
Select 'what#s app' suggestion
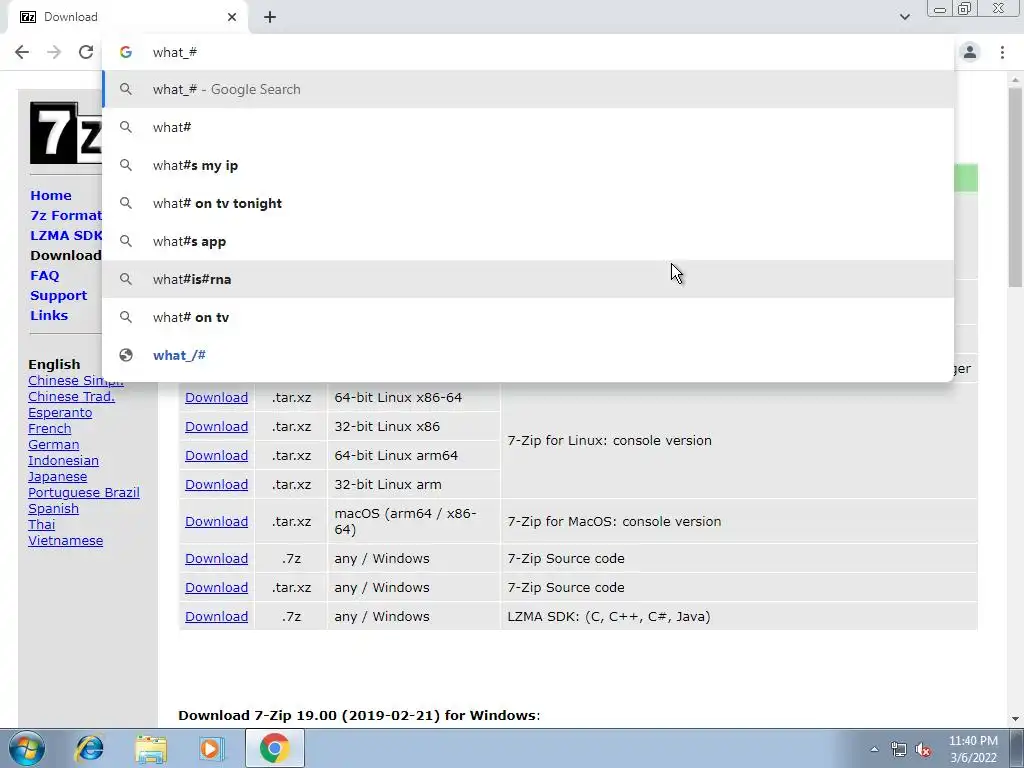(x=528, y=241)
